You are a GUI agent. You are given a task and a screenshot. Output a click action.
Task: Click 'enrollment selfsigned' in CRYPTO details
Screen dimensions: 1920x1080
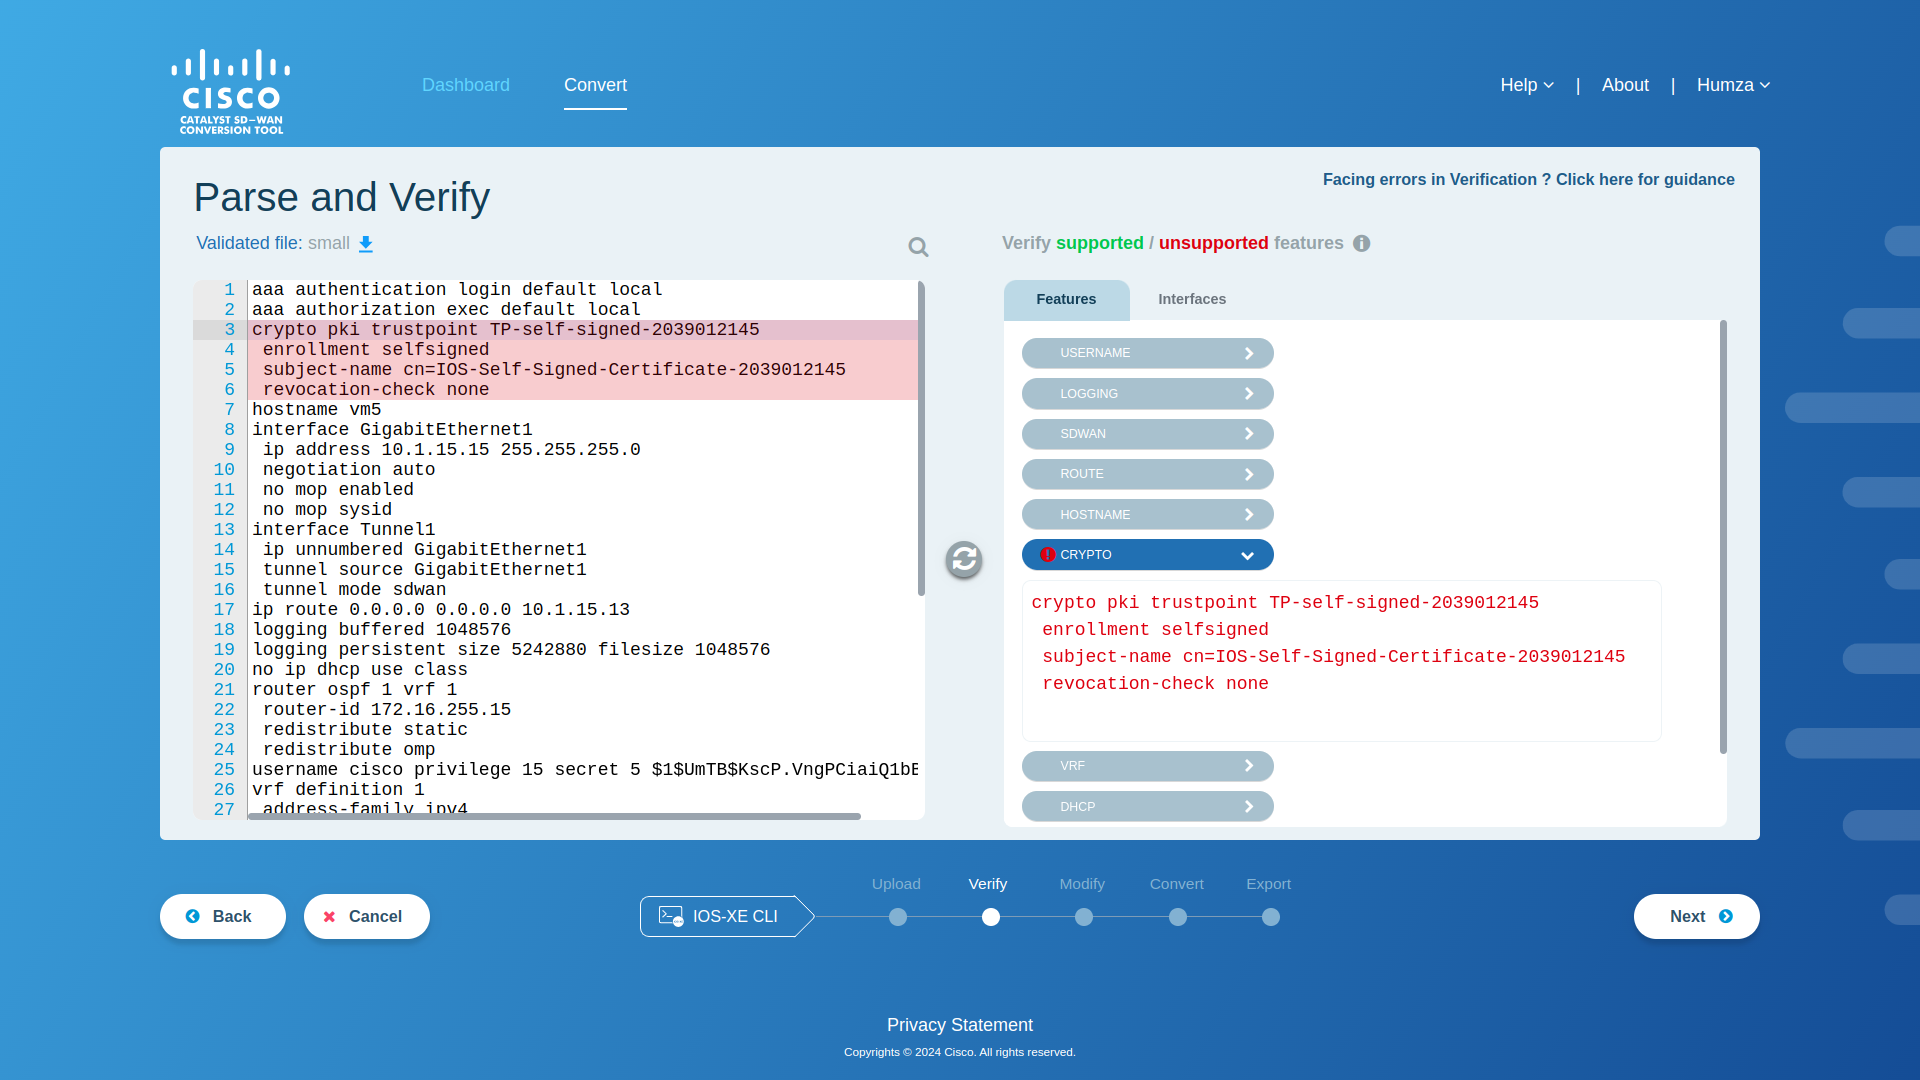[1155, 630]
